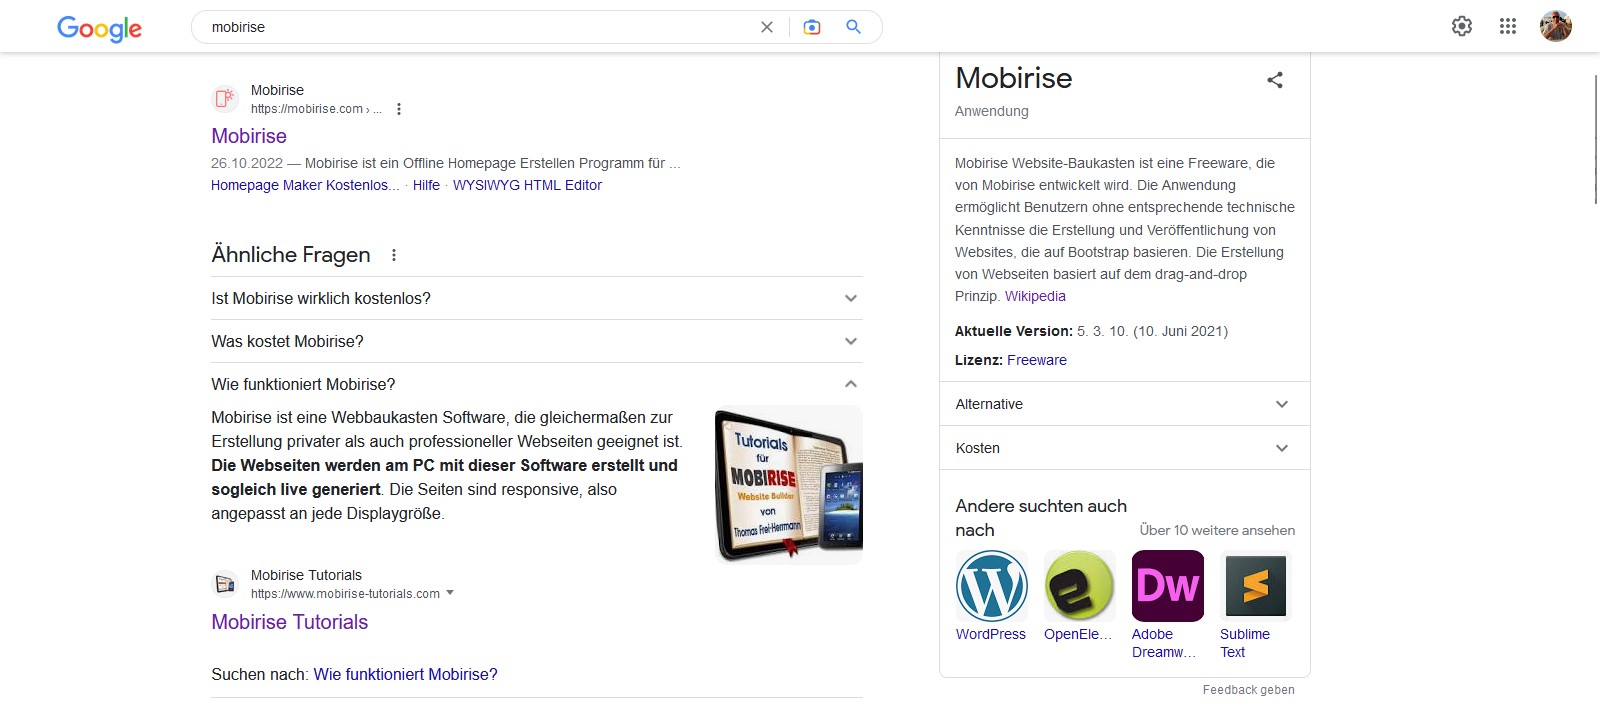
Task: Share the Mobirise knowledge panel
Action: click(x=1275, y=80)
